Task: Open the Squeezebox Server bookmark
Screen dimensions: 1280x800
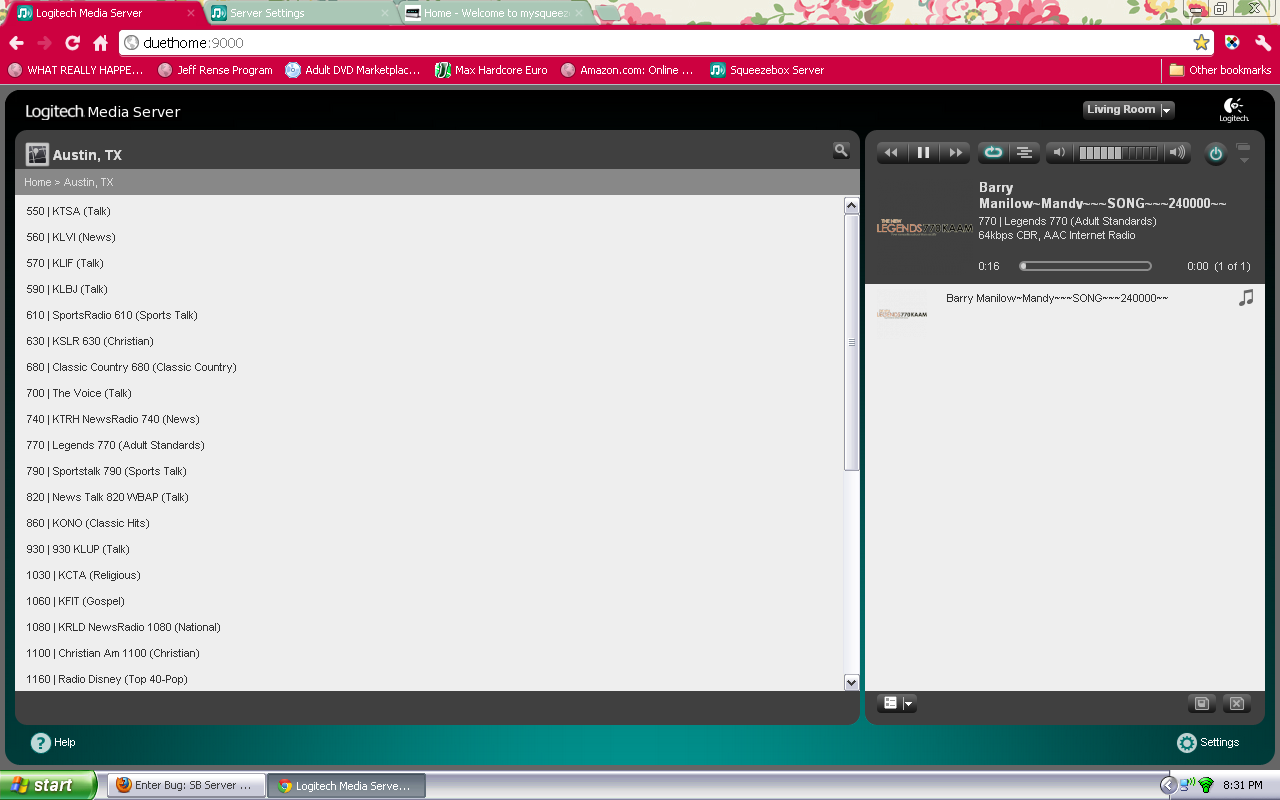Action: [x=767, y=70]
